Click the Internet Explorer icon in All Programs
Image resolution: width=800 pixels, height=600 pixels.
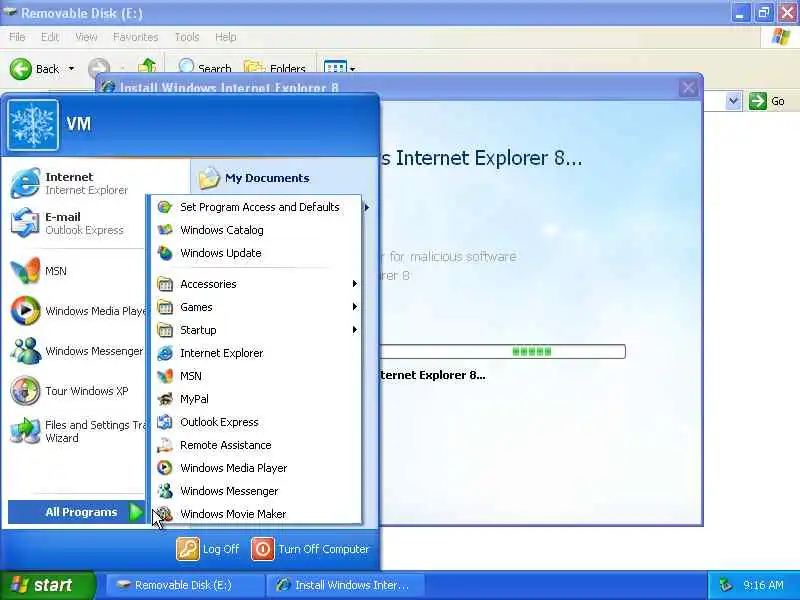[x=165, y=353]
